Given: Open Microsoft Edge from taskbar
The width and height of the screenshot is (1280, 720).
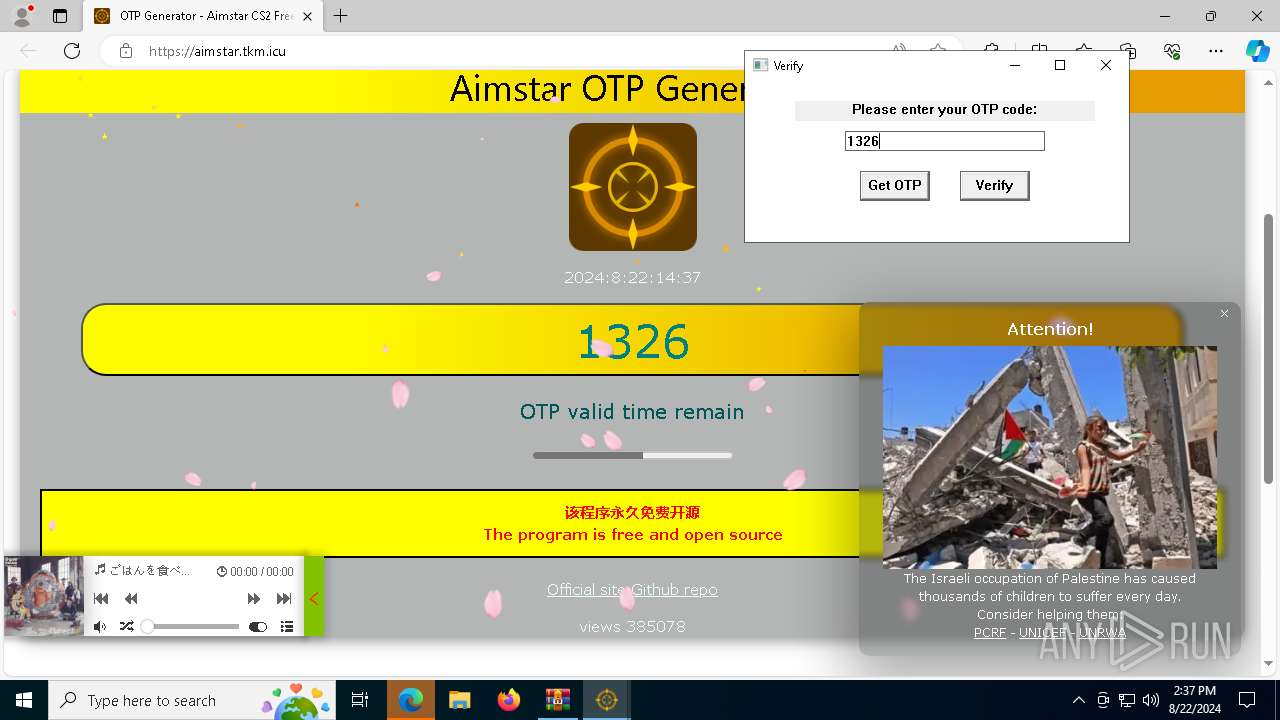Looking at the screenshot, I should tap(411, 700).
